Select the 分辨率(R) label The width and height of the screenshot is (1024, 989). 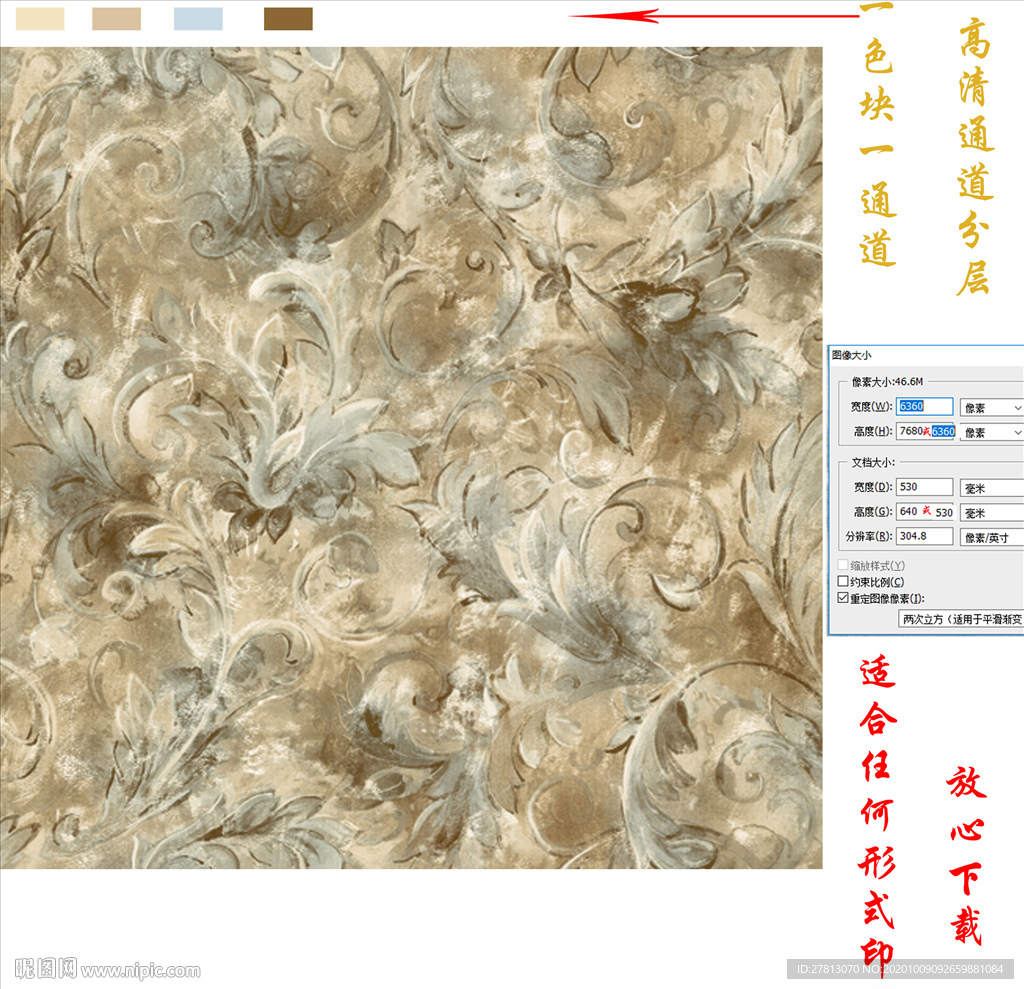tap(869, 536)
